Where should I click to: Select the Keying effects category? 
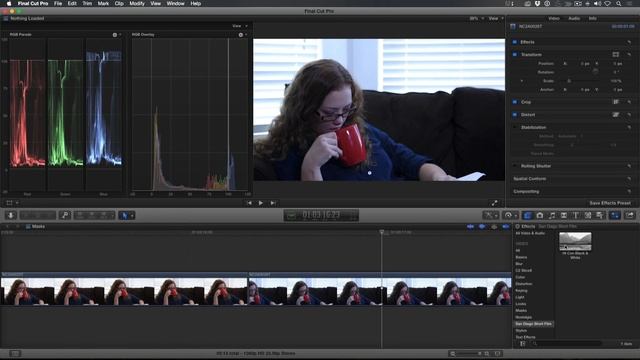coord(521,291)
